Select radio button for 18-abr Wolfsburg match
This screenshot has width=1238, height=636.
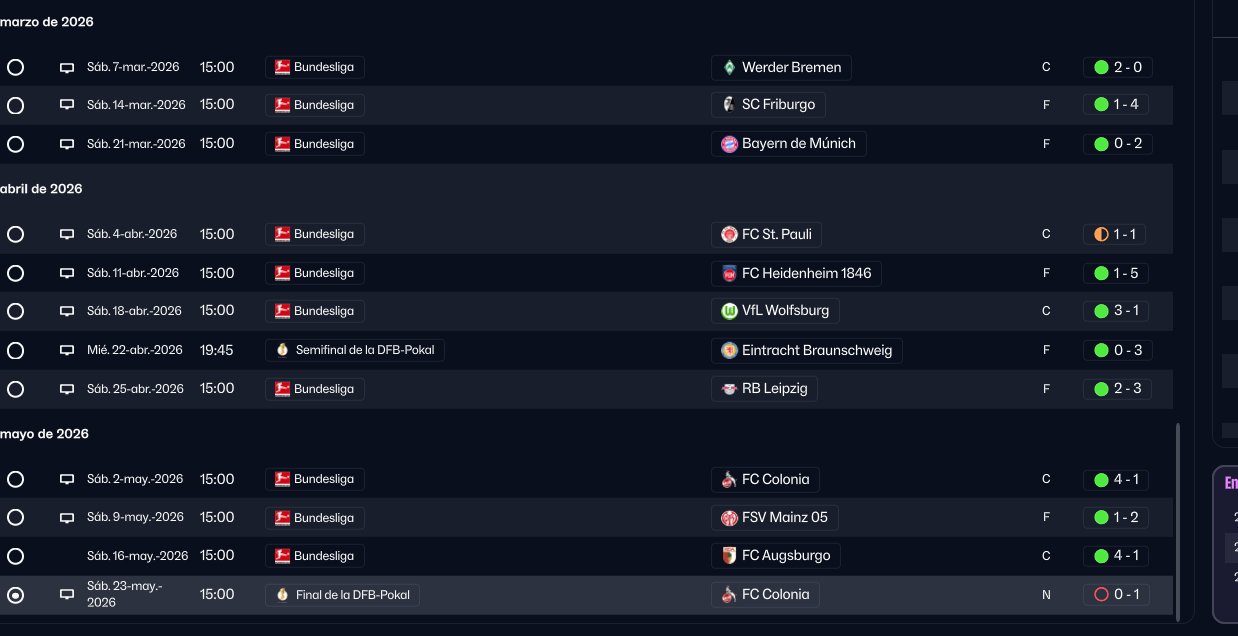[x=15, y=311]
